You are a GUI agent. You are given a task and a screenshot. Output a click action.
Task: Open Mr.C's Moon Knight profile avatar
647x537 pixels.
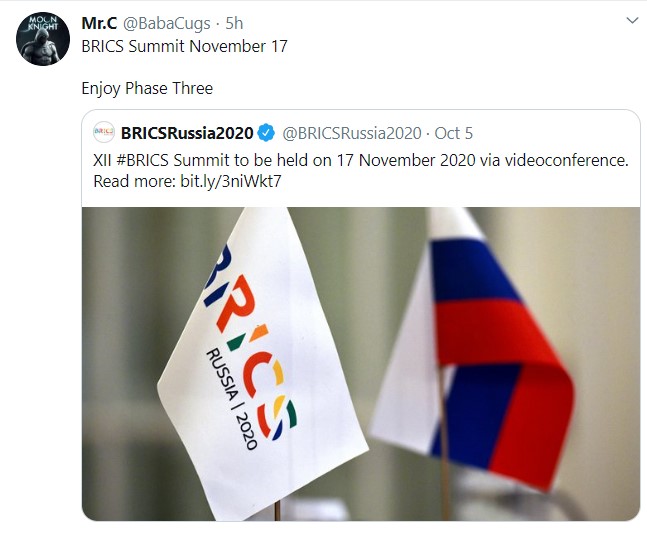click(42, 40)
